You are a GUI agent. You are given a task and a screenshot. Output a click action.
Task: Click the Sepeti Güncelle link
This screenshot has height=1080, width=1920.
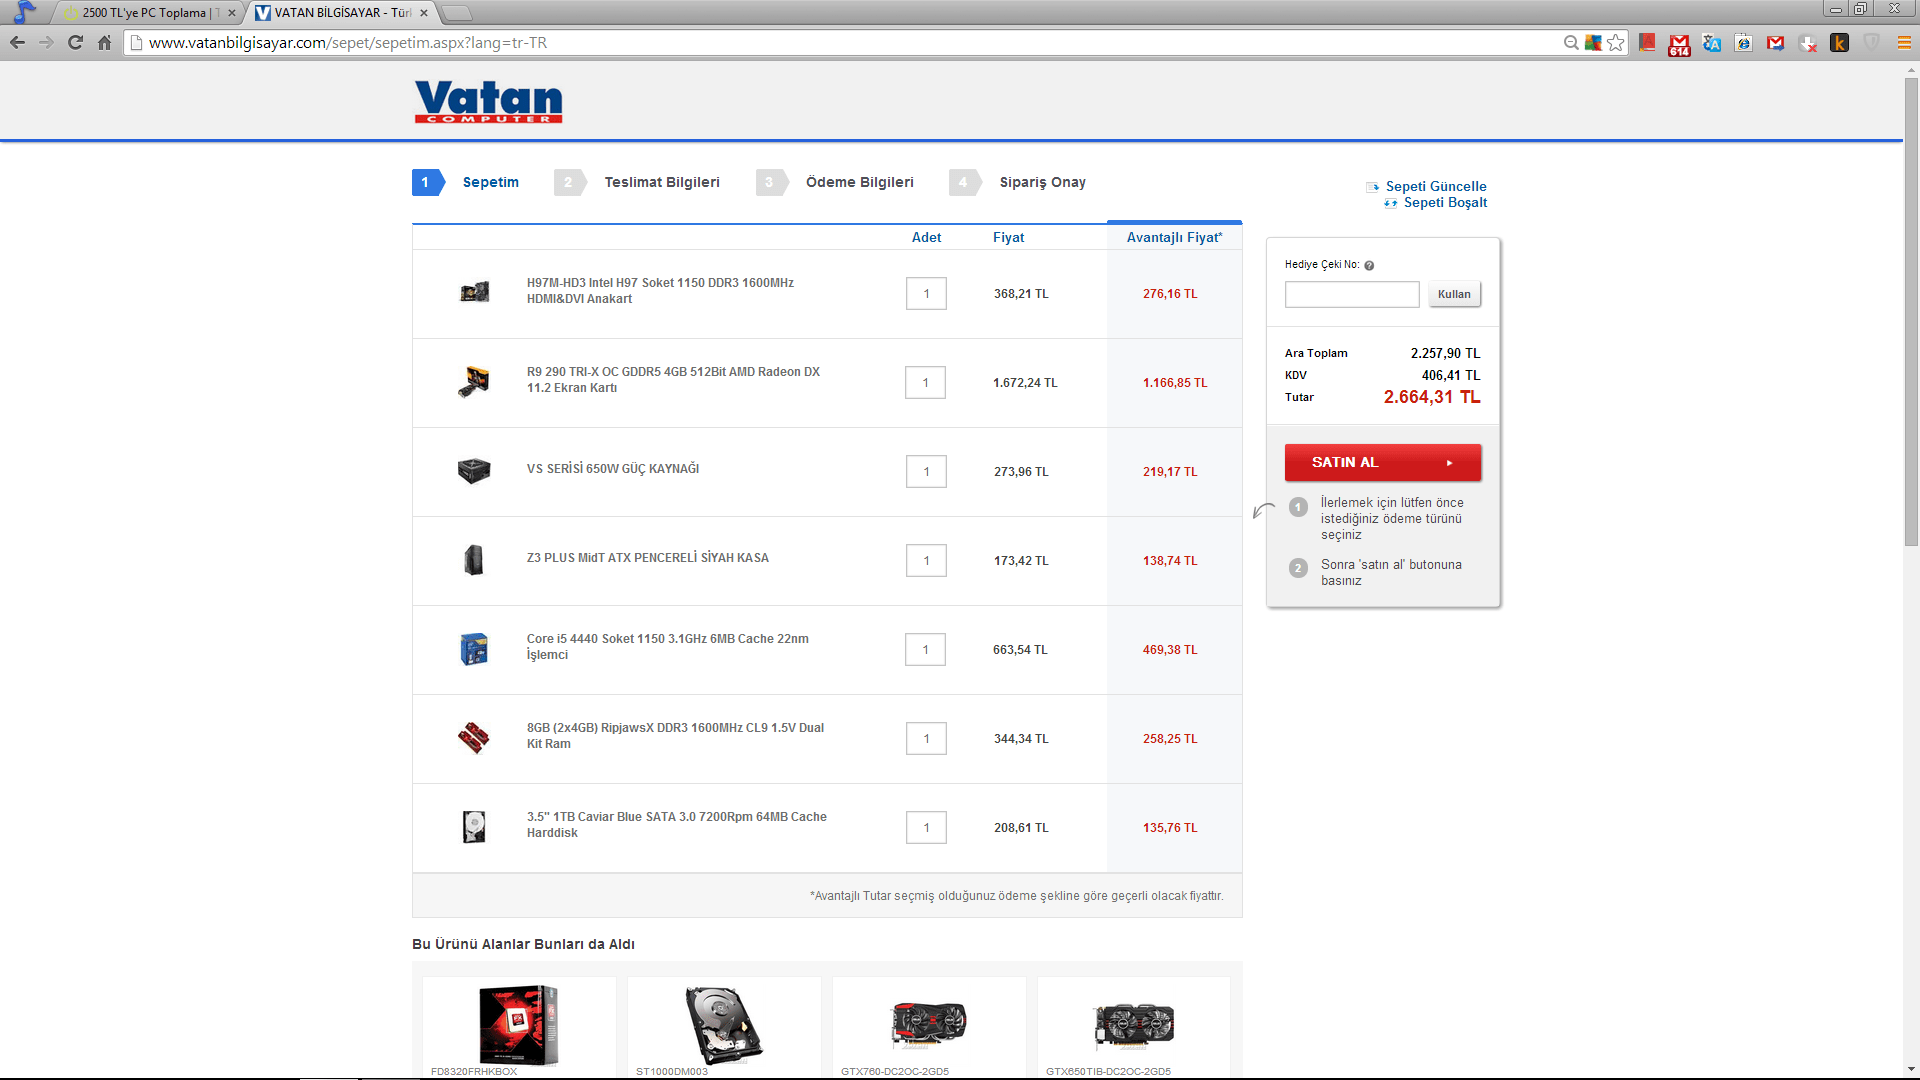1435,186
